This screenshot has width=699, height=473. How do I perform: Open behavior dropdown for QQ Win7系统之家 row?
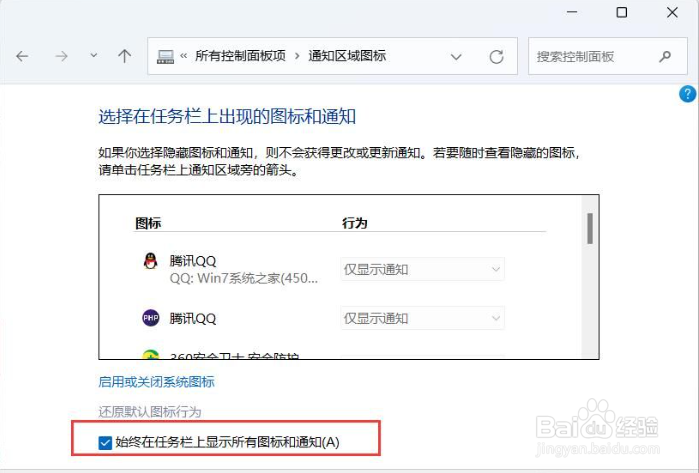click(422, 269)
